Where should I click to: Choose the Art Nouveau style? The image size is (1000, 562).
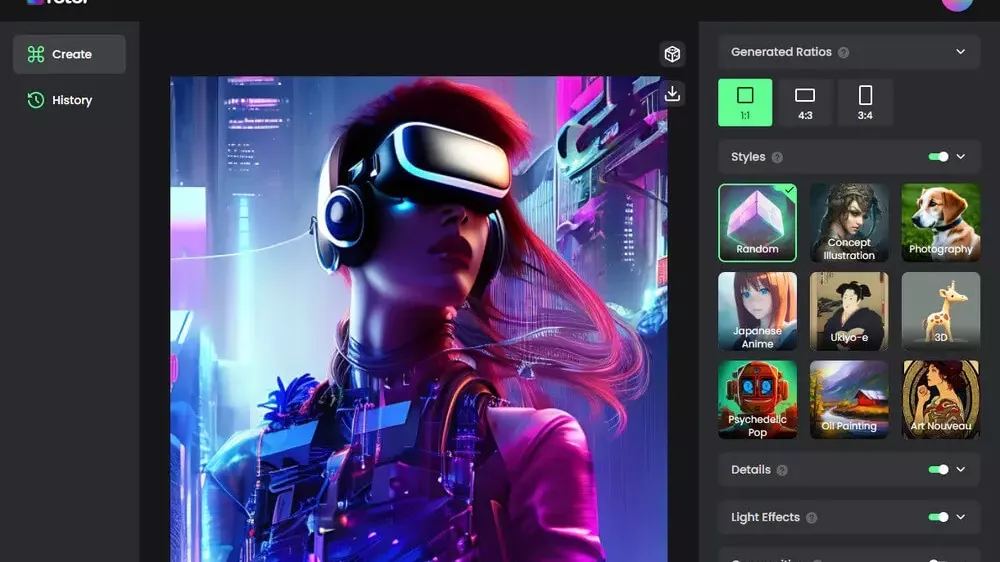coord(941,400)
